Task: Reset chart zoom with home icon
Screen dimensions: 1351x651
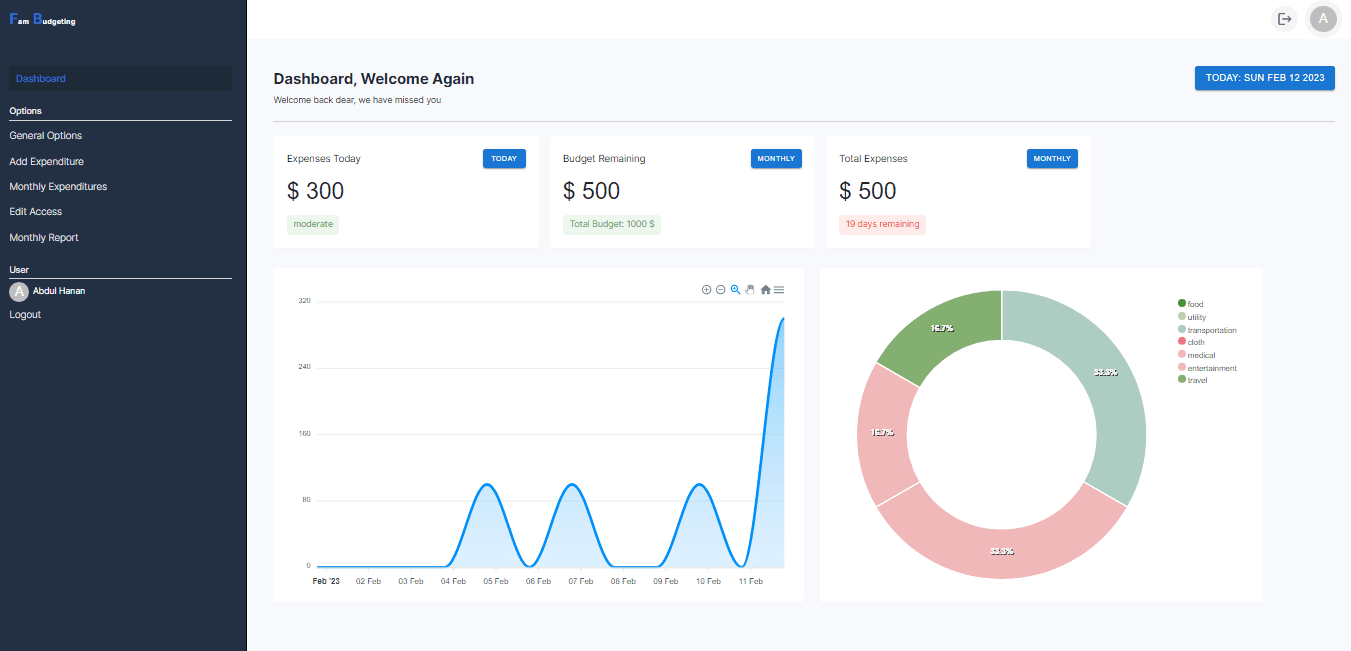Action: 765,290
